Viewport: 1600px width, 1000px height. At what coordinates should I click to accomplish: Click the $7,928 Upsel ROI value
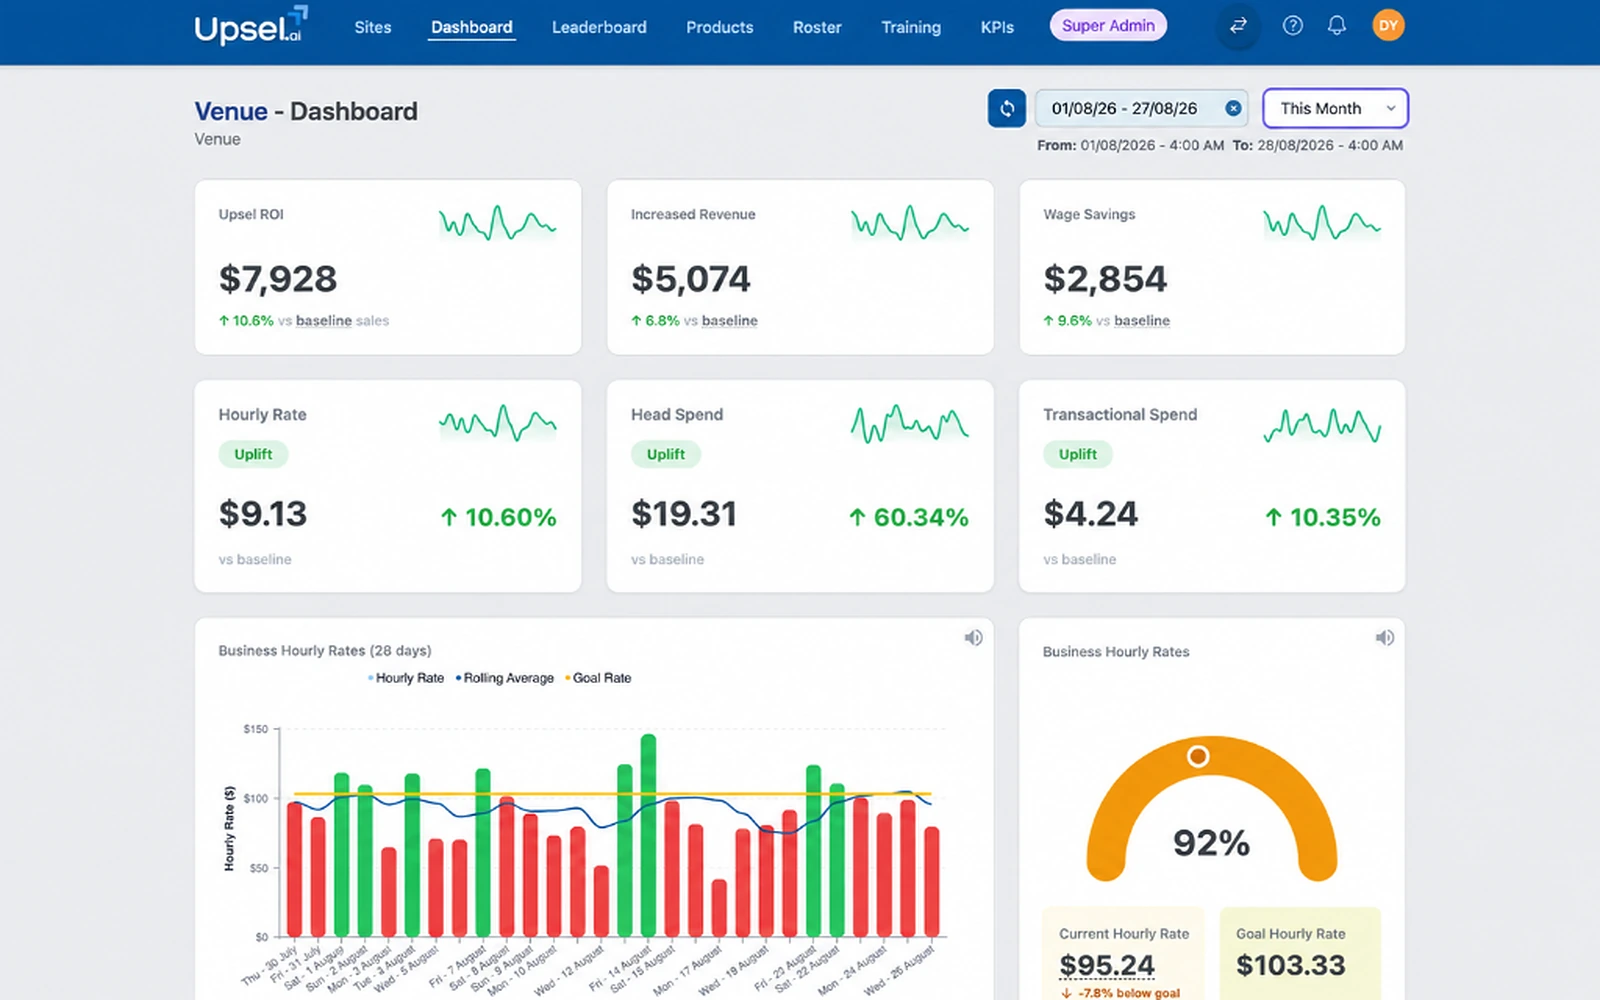278,279
